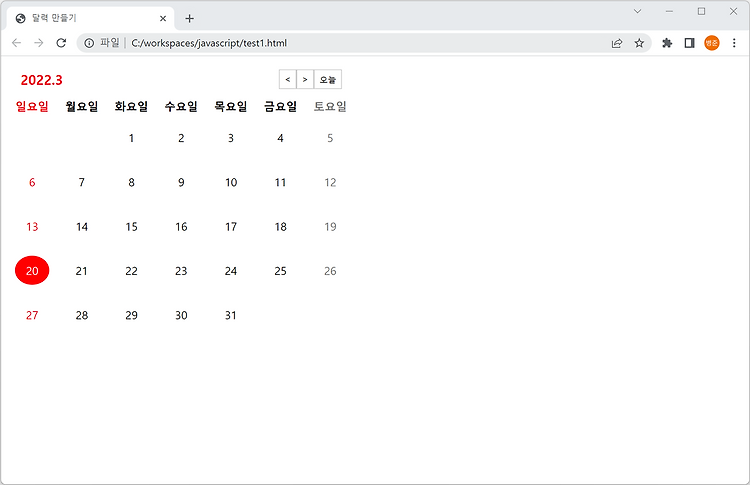Image resolution: width=750 pixels, height=485 pixels.
Task: Minimize the Chrome window
Action: pyautogui.click(x=669, y=11)
